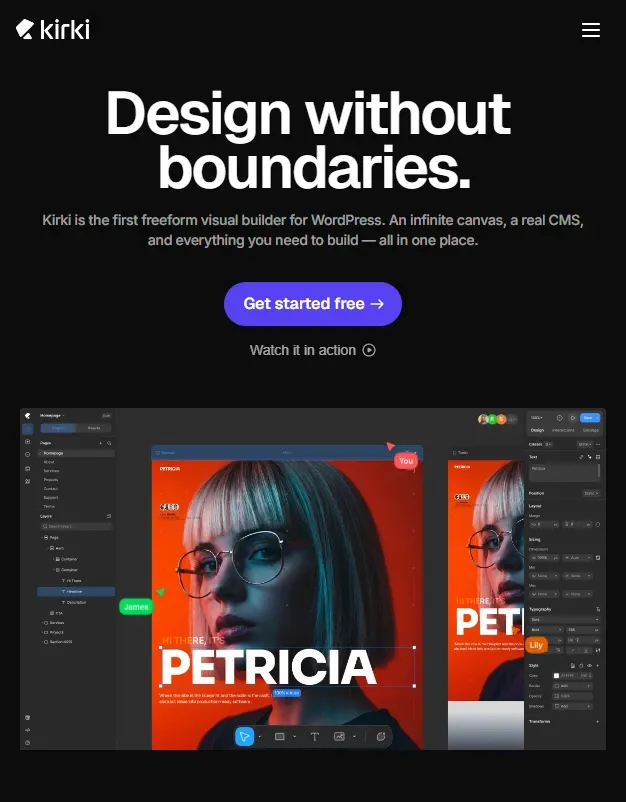
Task: Select the Services page in the Pages list
Action: click(51, 471)
